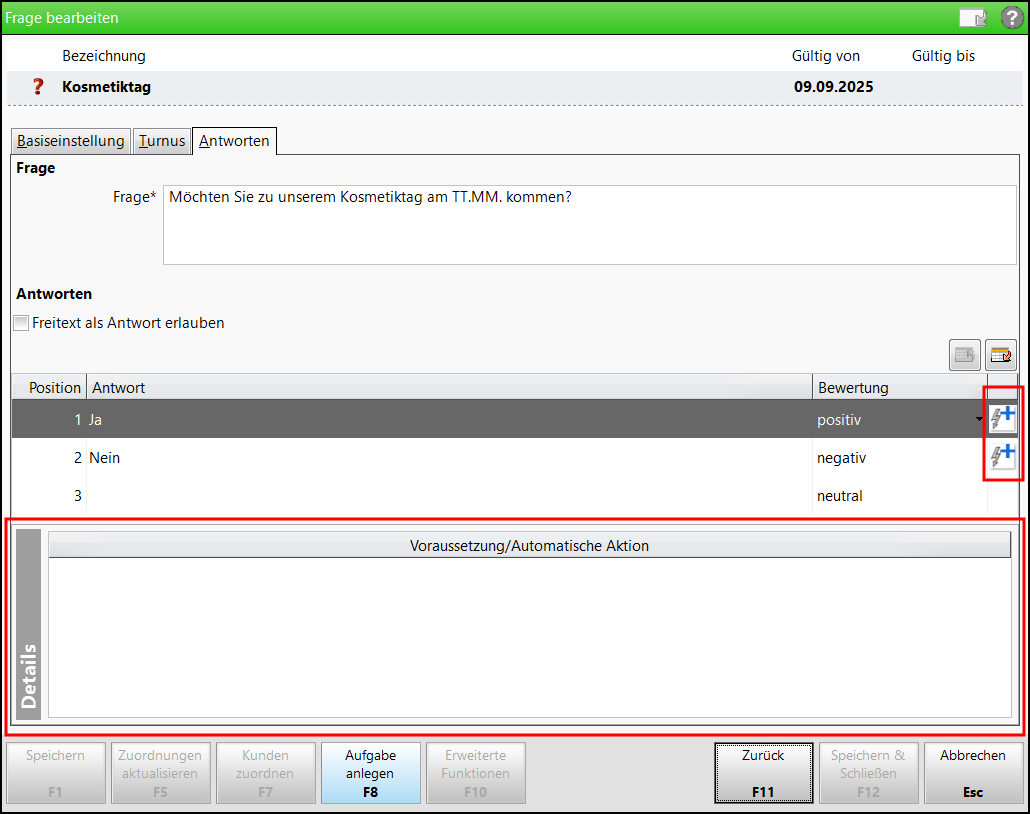Click the window export icon in title bar
The image size is (1030, 814).
point(973,18)
